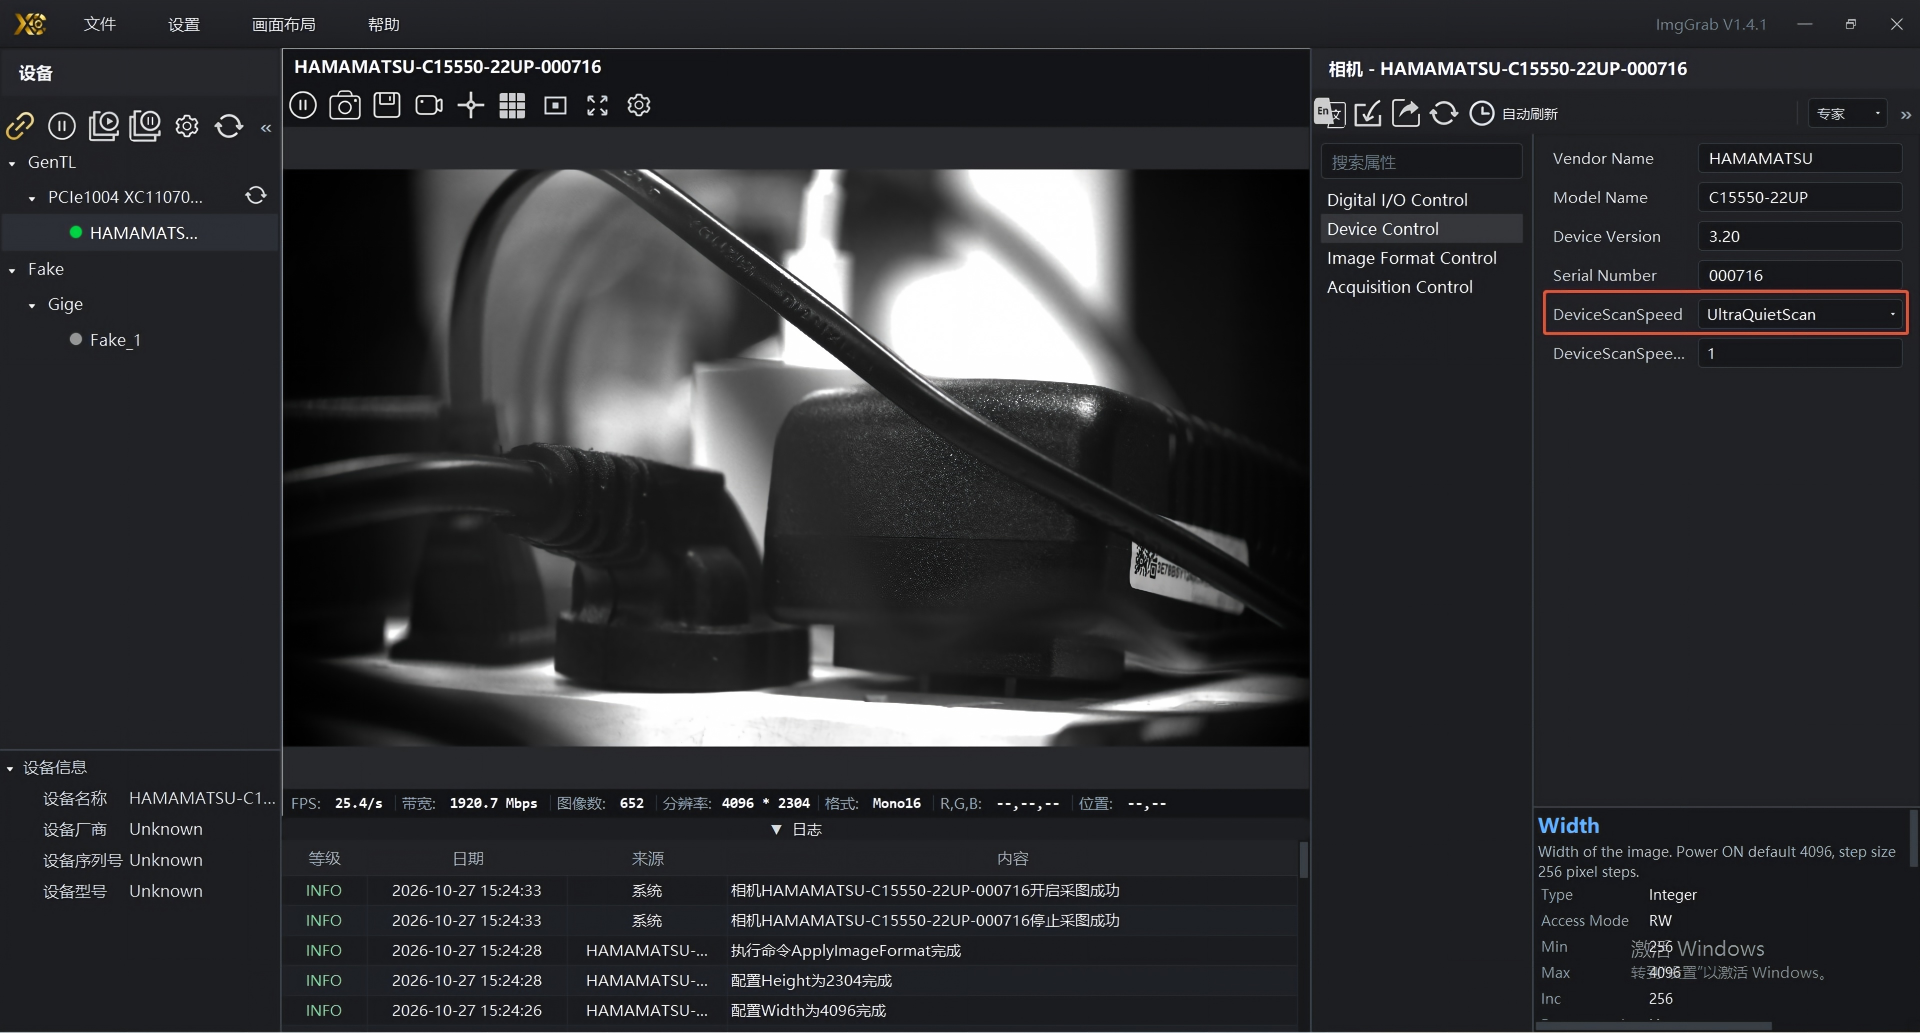Click the log panel vertical scrollbar
This screenshot has height=1033, width=1920.
point(1303,860)
